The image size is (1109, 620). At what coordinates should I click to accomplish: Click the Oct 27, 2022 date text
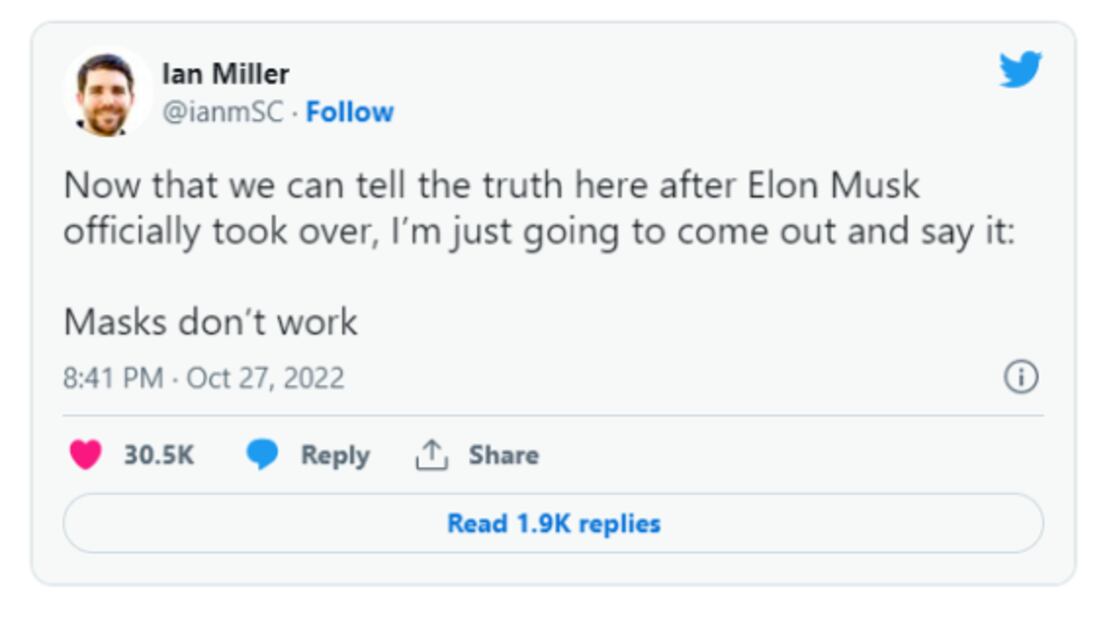tap(265, 378)
